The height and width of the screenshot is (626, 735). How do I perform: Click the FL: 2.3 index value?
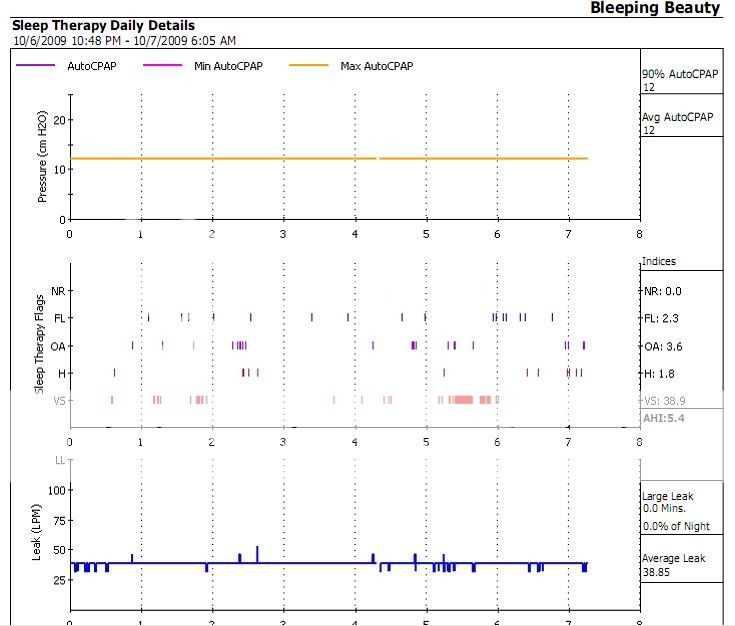(662, 319)
